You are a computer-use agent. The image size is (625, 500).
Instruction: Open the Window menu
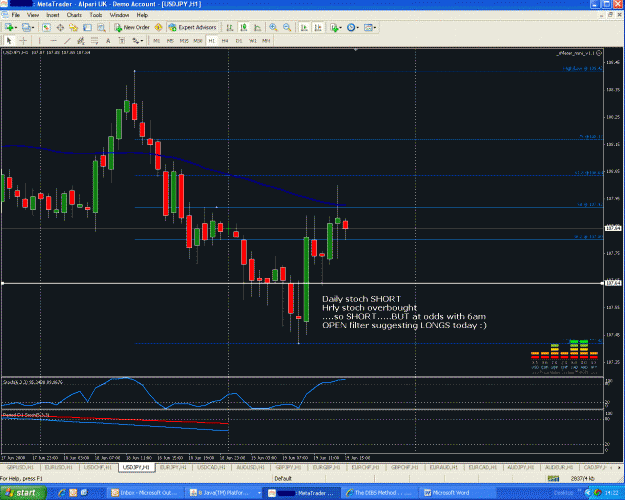(x=119, y=15)
